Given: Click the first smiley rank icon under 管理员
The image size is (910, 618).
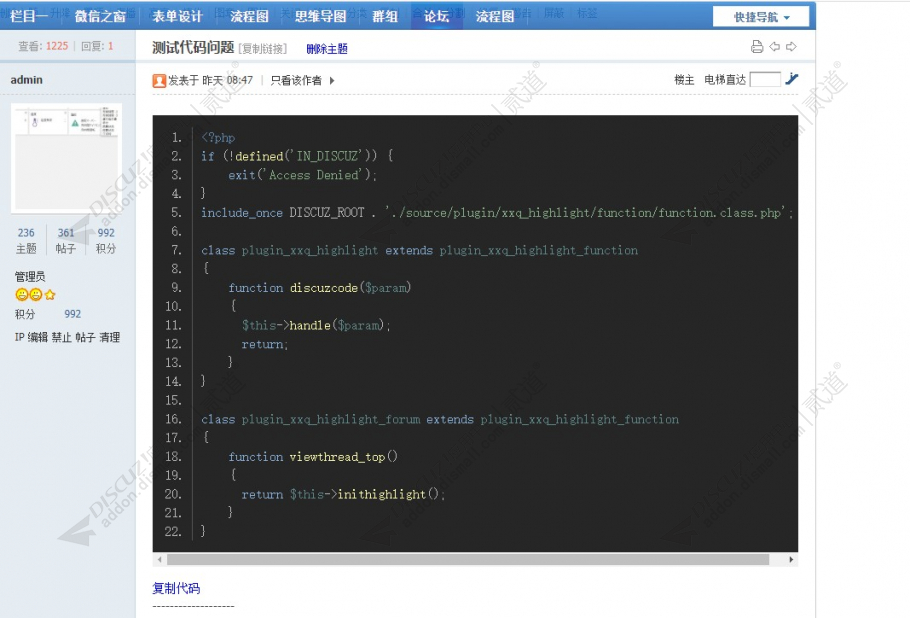Looking at the screenshot, I should (x=21, y=295).
